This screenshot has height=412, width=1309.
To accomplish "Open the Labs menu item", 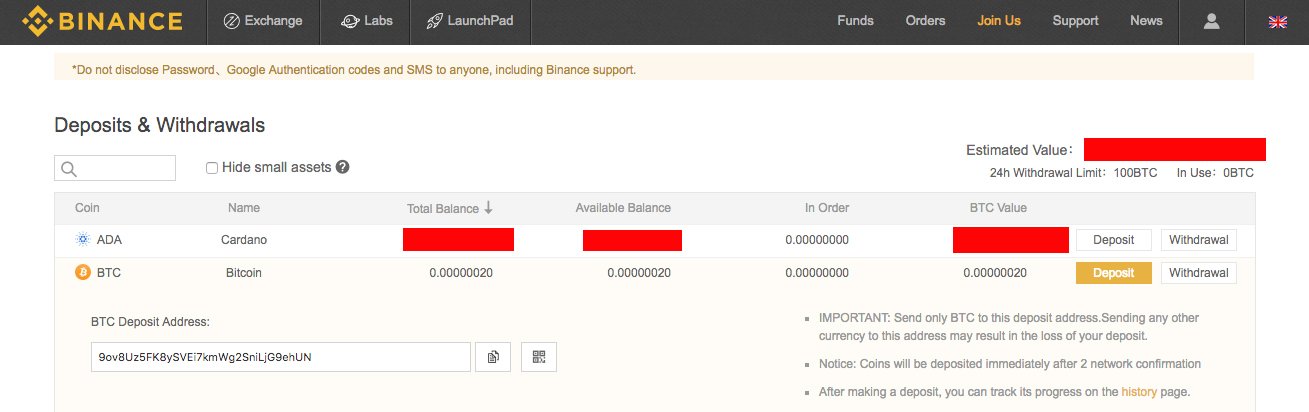I will (x=364, y=21).
